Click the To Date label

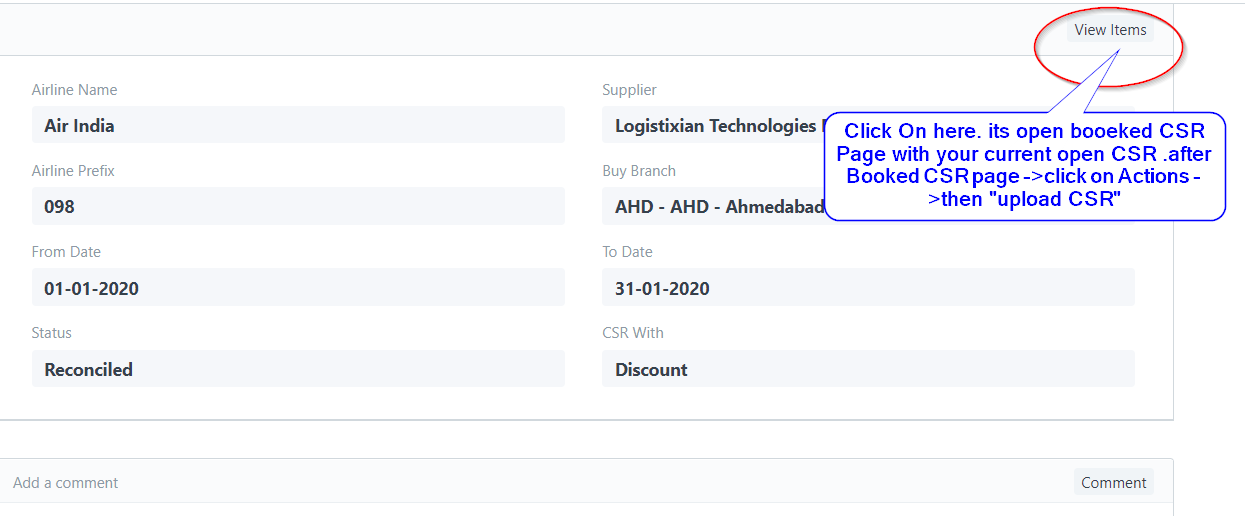click(627, 252)
